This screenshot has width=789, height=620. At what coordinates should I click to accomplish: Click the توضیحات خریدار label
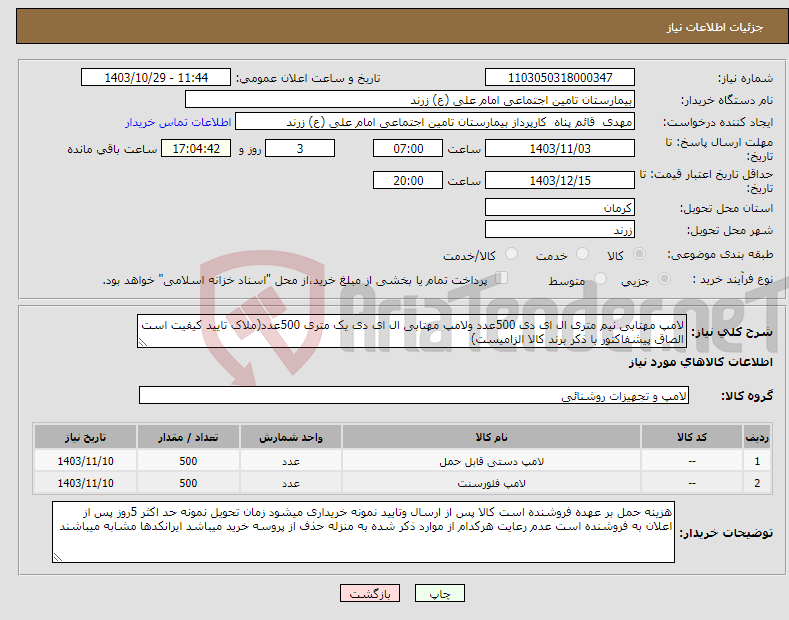click(x=726, y=532)
